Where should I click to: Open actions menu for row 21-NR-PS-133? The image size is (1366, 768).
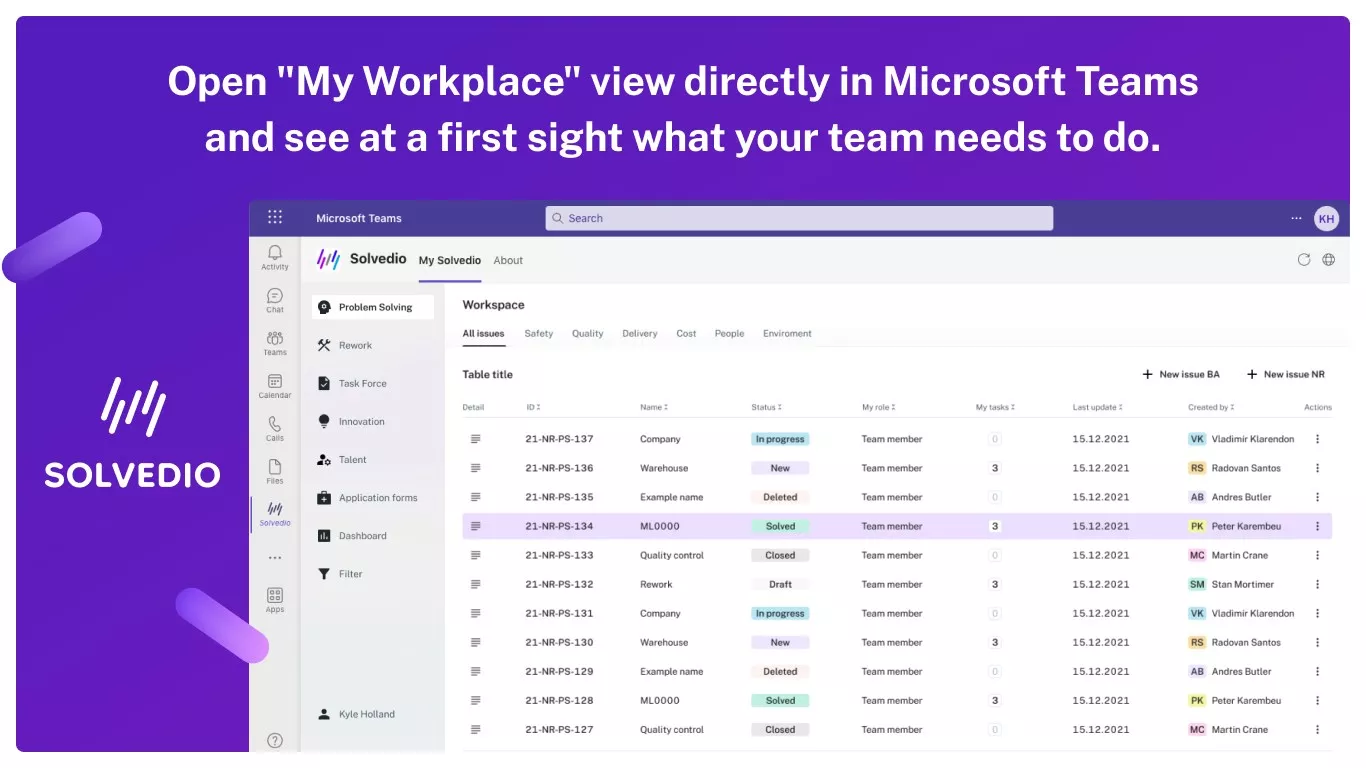click(1317, 555)
